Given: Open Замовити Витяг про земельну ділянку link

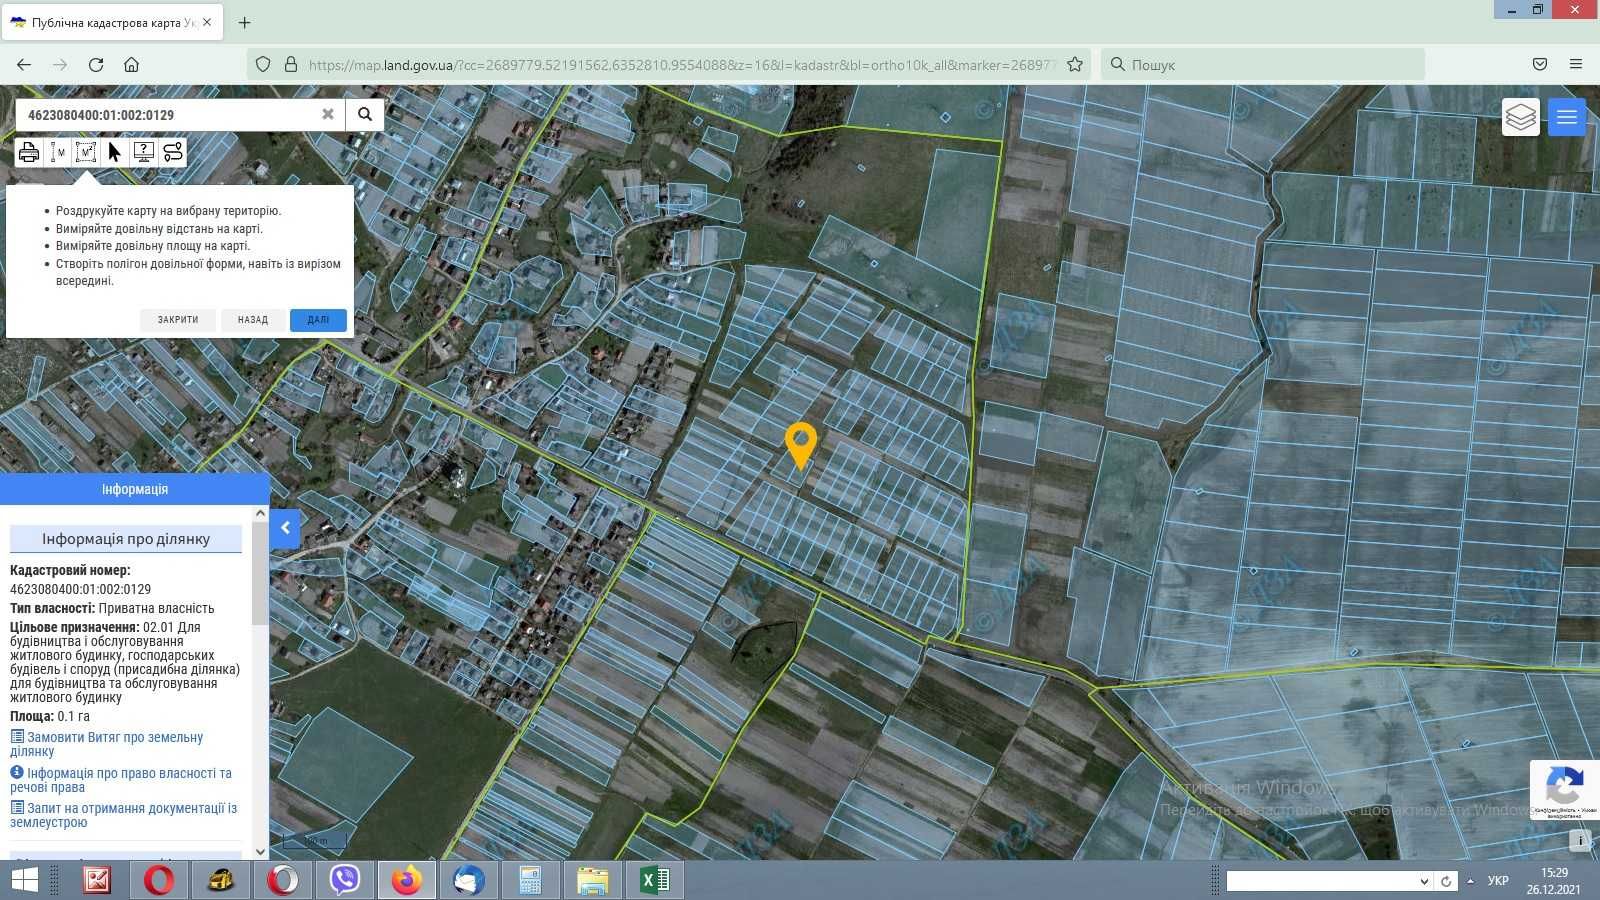Looking at the screenshot, I should click(x=107, y=744).
